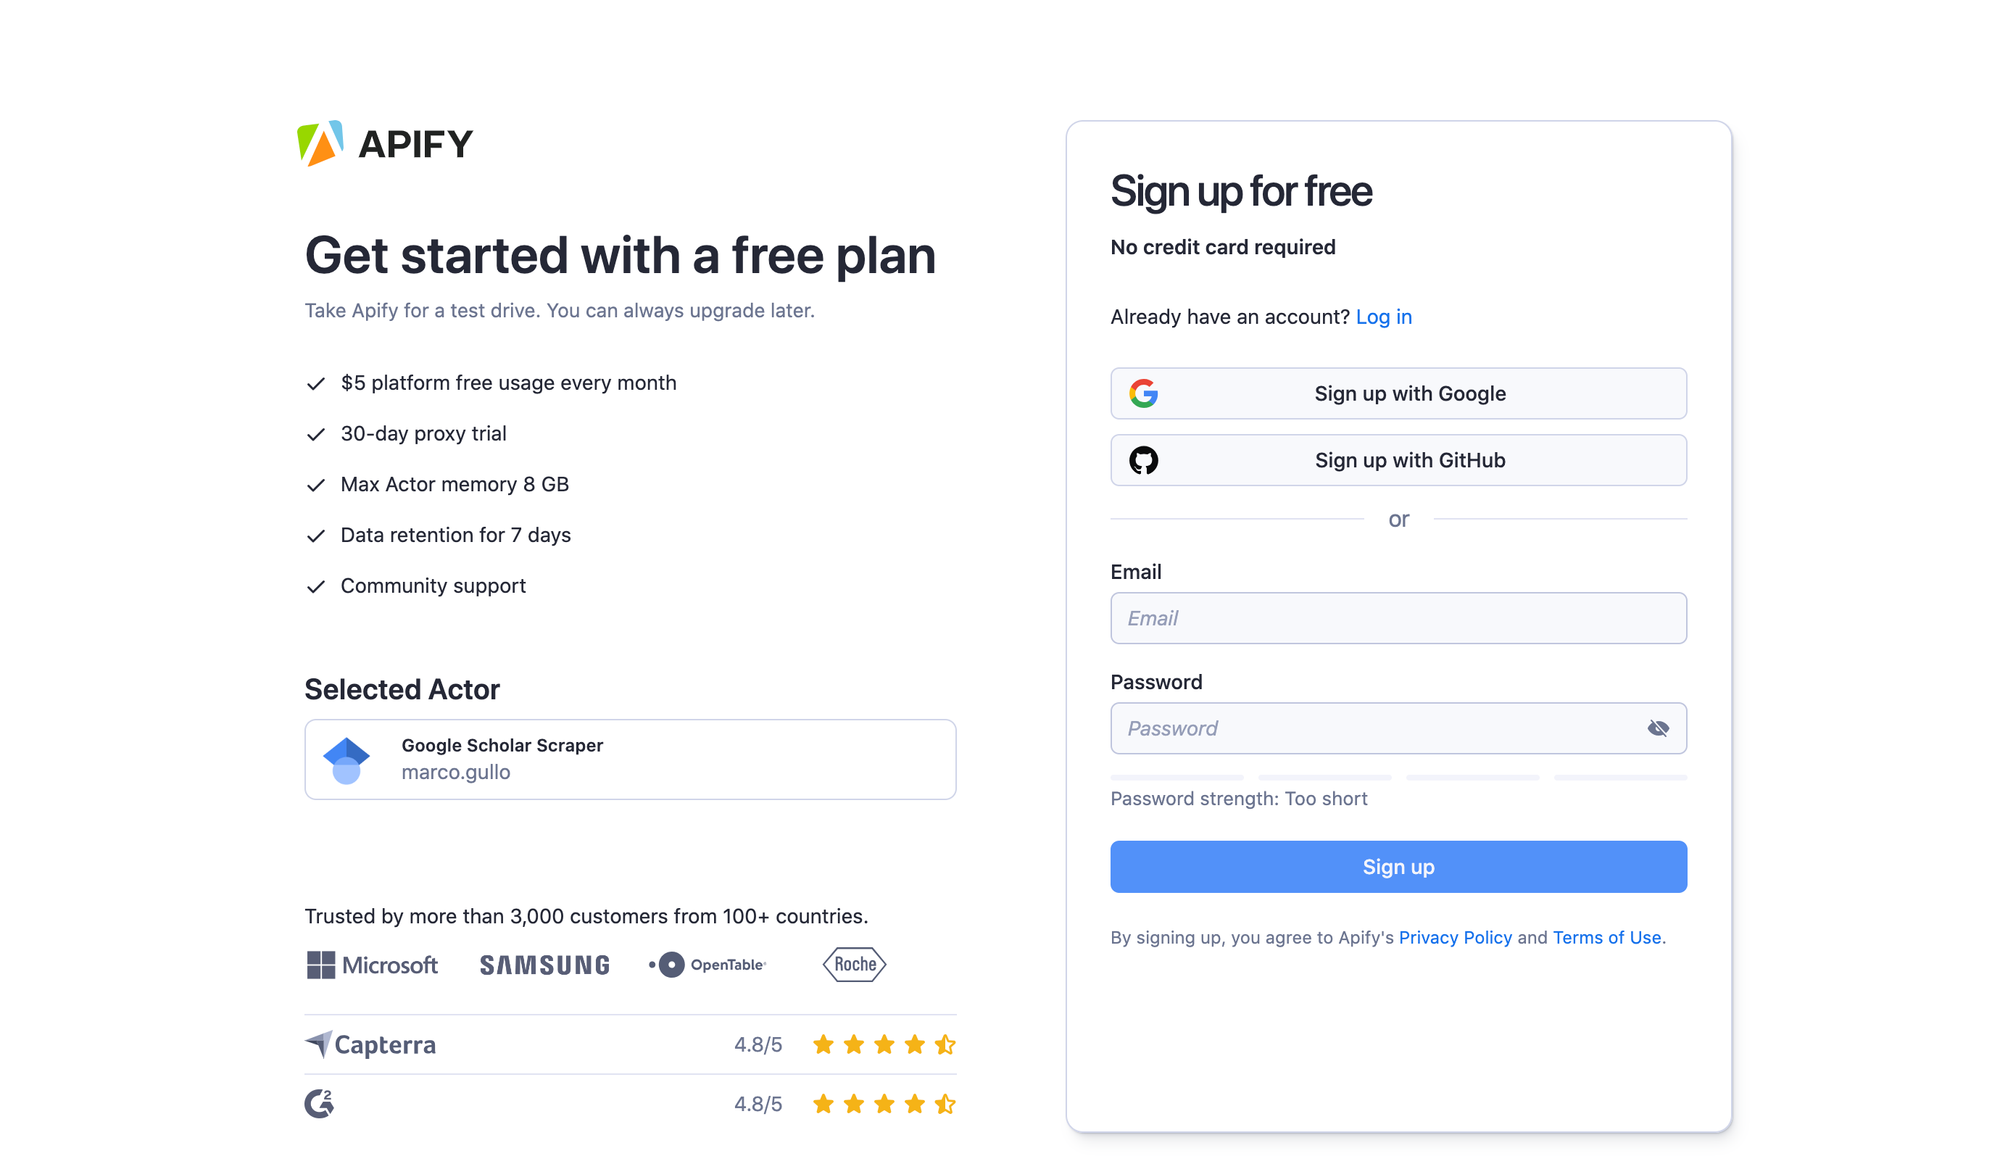Click the Microsoft logo
Viewport: 2000px width, 1158px height.
(371, 964)
